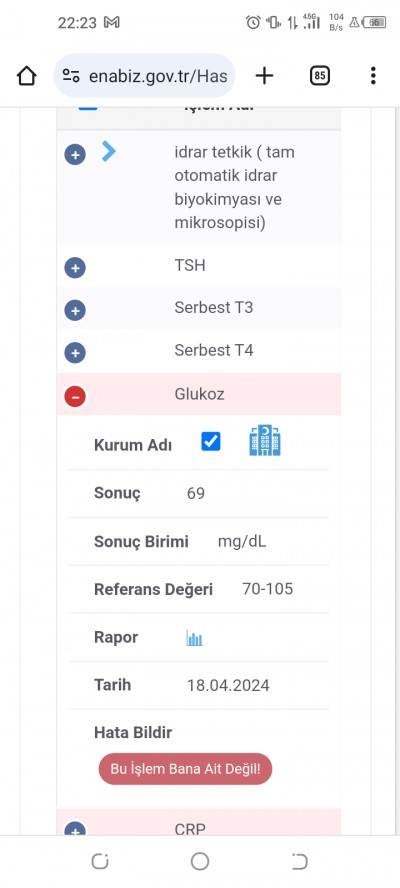400x888 pixels.
Task: Tap the blue chevron next to idrar tetkik
Action: (x=109, y=151)
